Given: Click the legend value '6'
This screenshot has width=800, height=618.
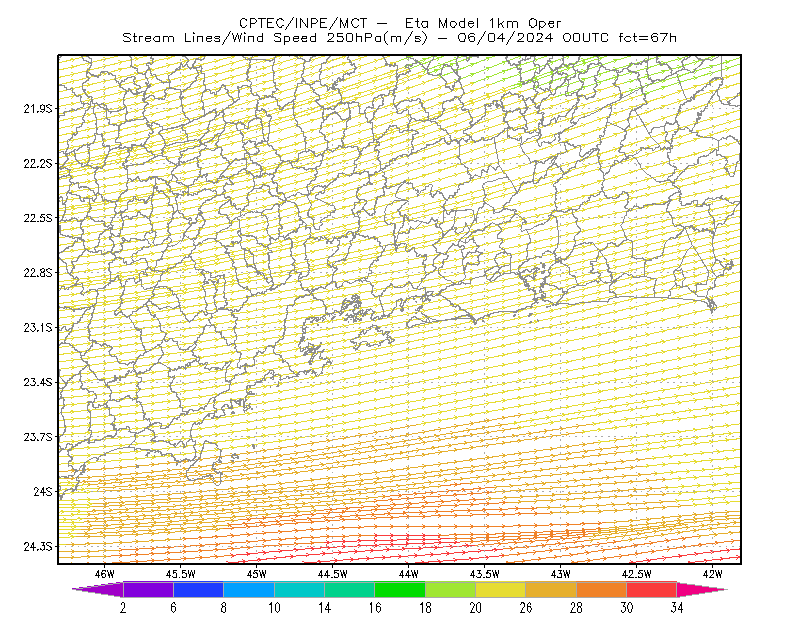Looking at the screenshot, I should [x=173, y=607].
